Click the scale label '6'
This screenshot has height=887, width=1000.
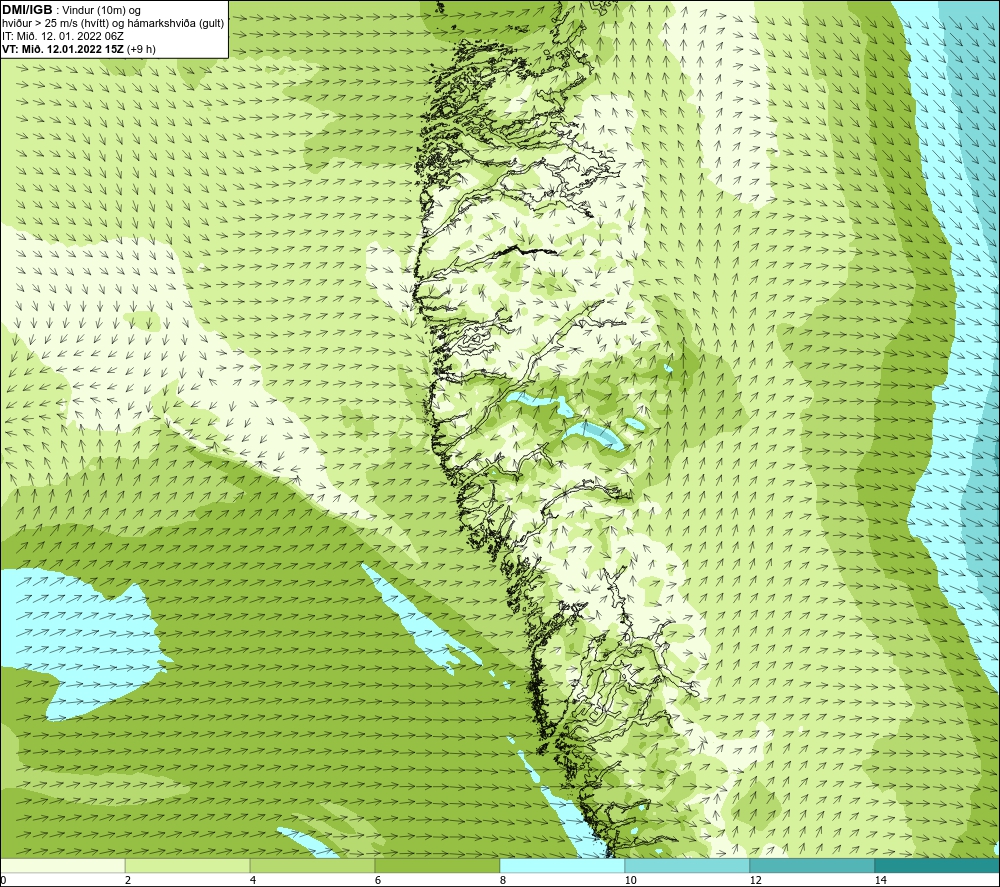coord(378,881)
